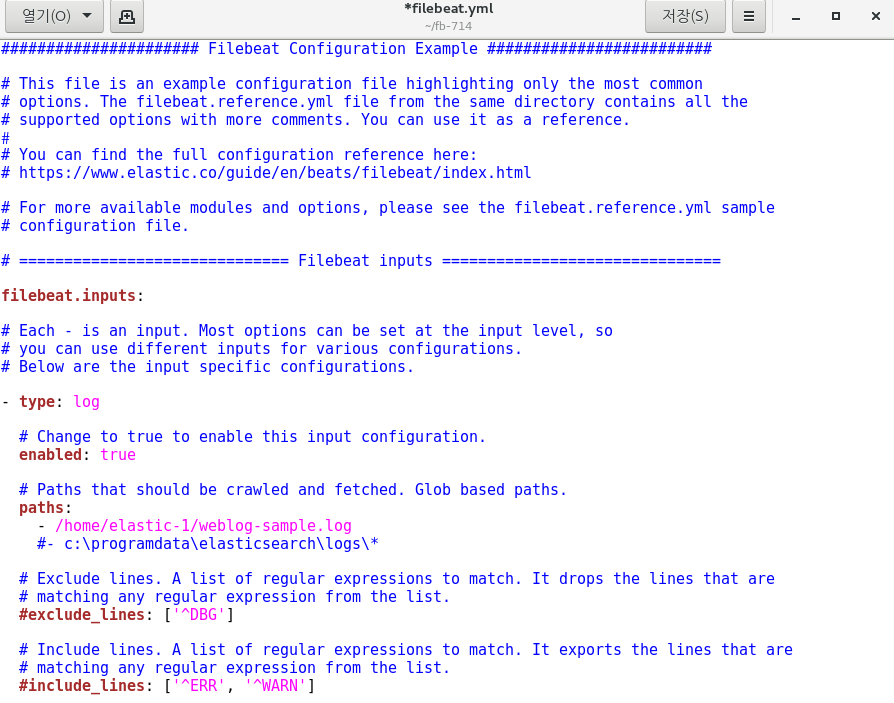Image resolution: width=894 pixels, height=703 pixels.
Task: Maximize the gedit window
Action: click(836, 17)
